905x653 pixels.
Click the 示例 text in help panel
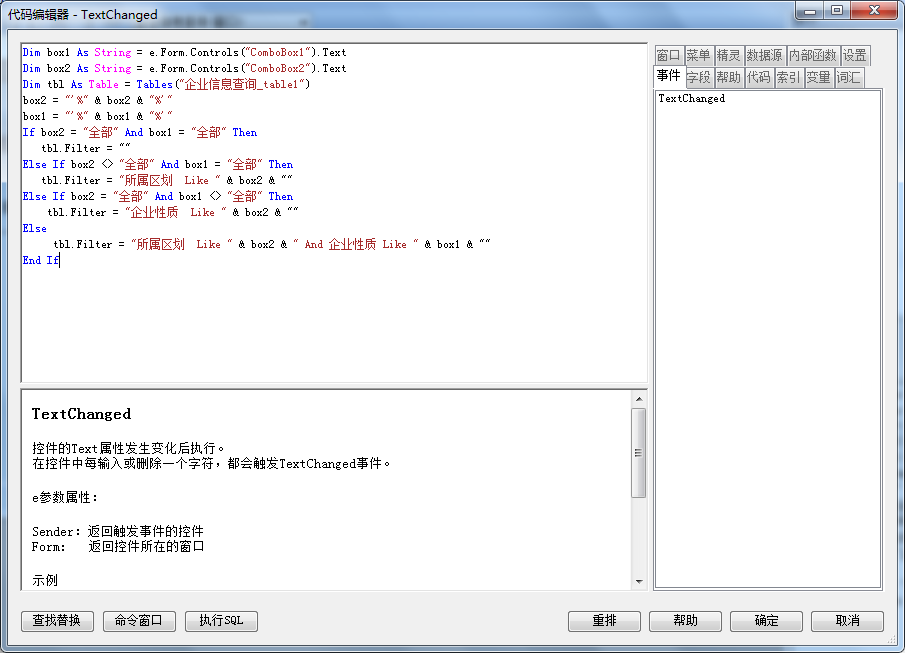point(45,580)
